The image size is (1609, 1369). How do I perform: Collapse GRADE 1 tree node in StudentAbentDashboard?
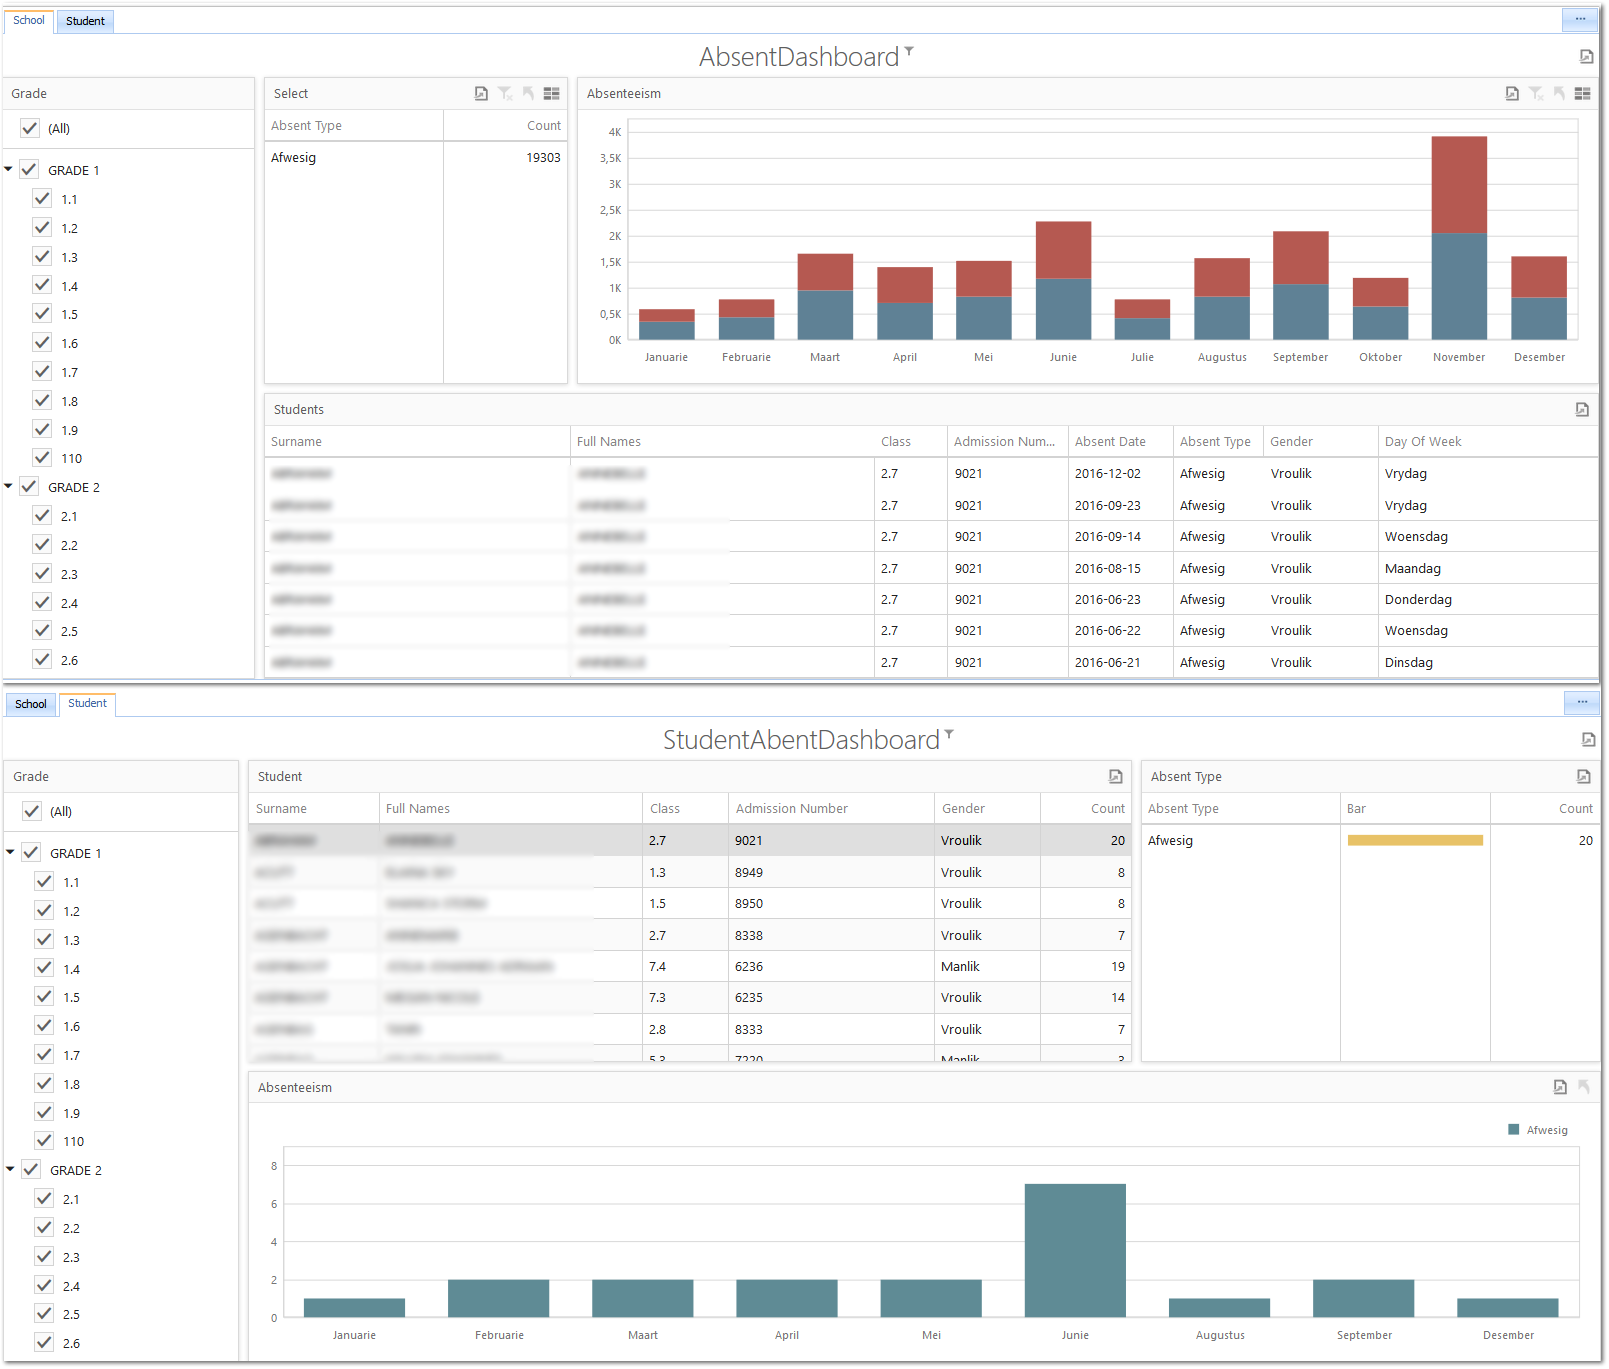[11, 852]
